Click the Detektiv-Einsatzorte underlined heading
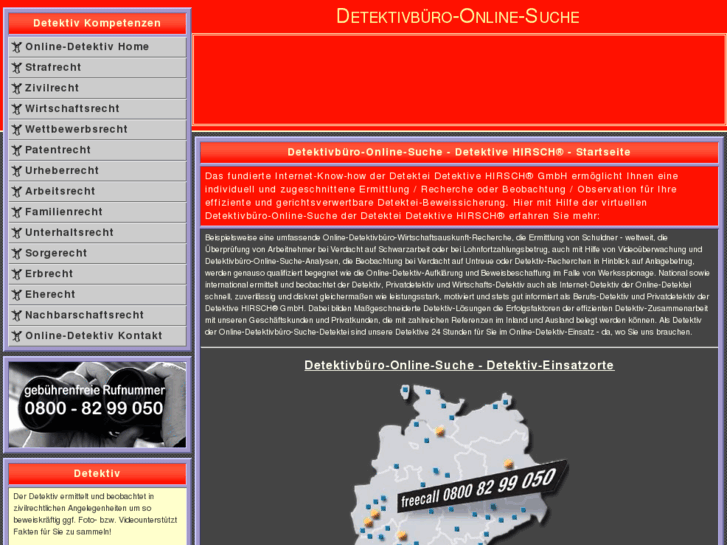This screenshot has width=727, height=545. point(459,365)
